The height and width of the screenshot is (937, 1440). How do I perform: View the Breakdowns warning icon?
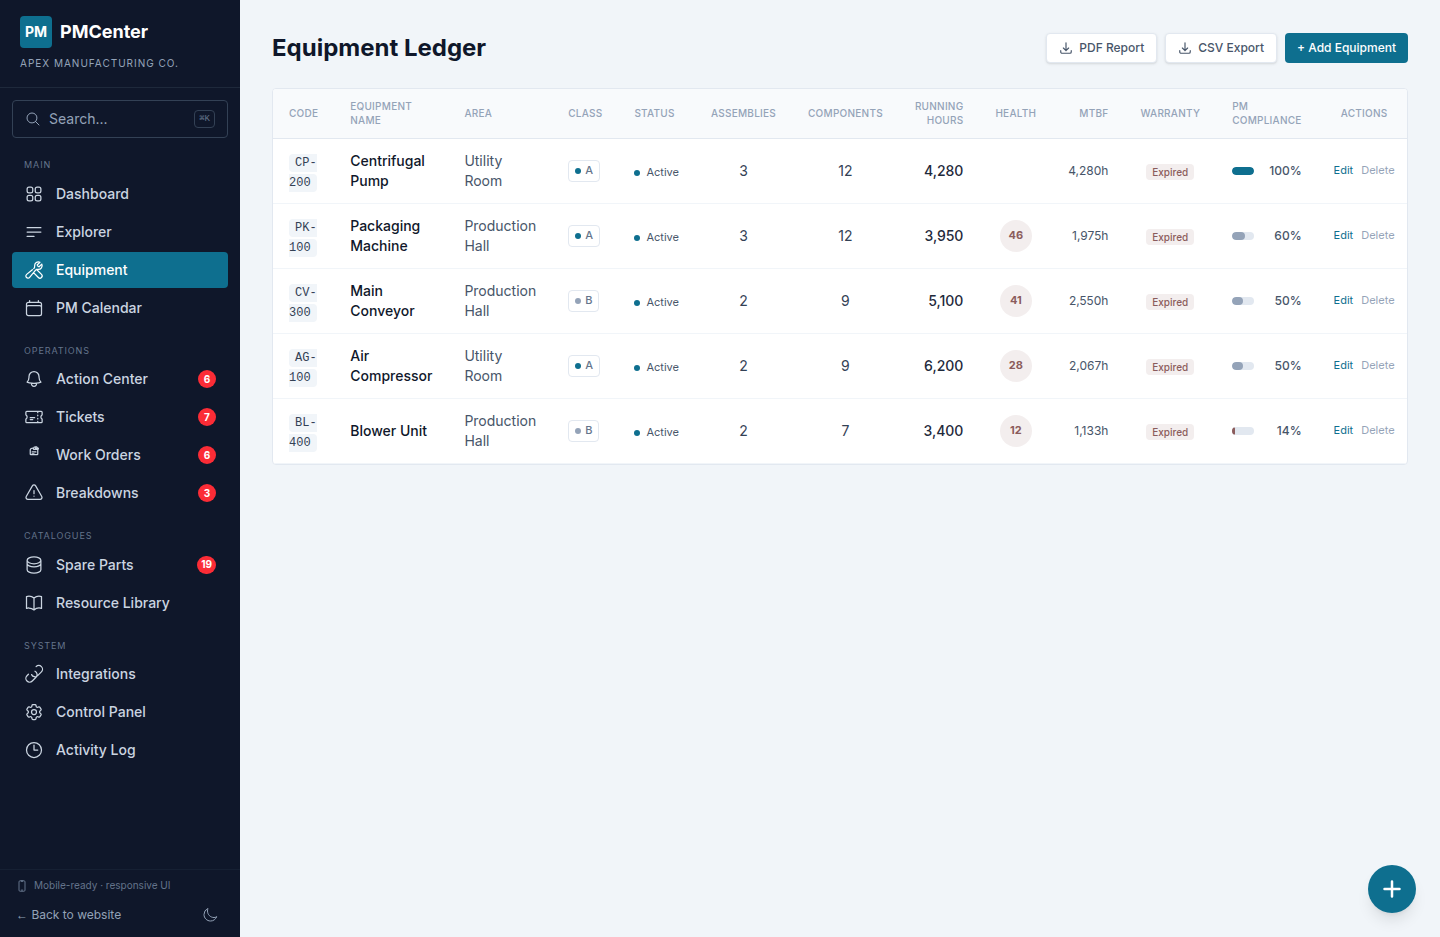click(x=33, y=492)
